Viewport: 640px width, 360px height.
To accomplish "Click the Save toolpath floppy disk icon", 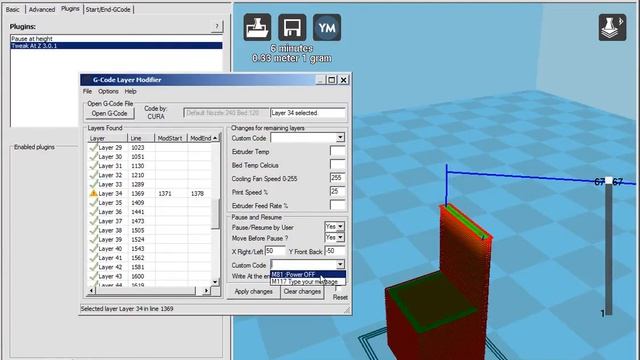I will click(292, 27).
